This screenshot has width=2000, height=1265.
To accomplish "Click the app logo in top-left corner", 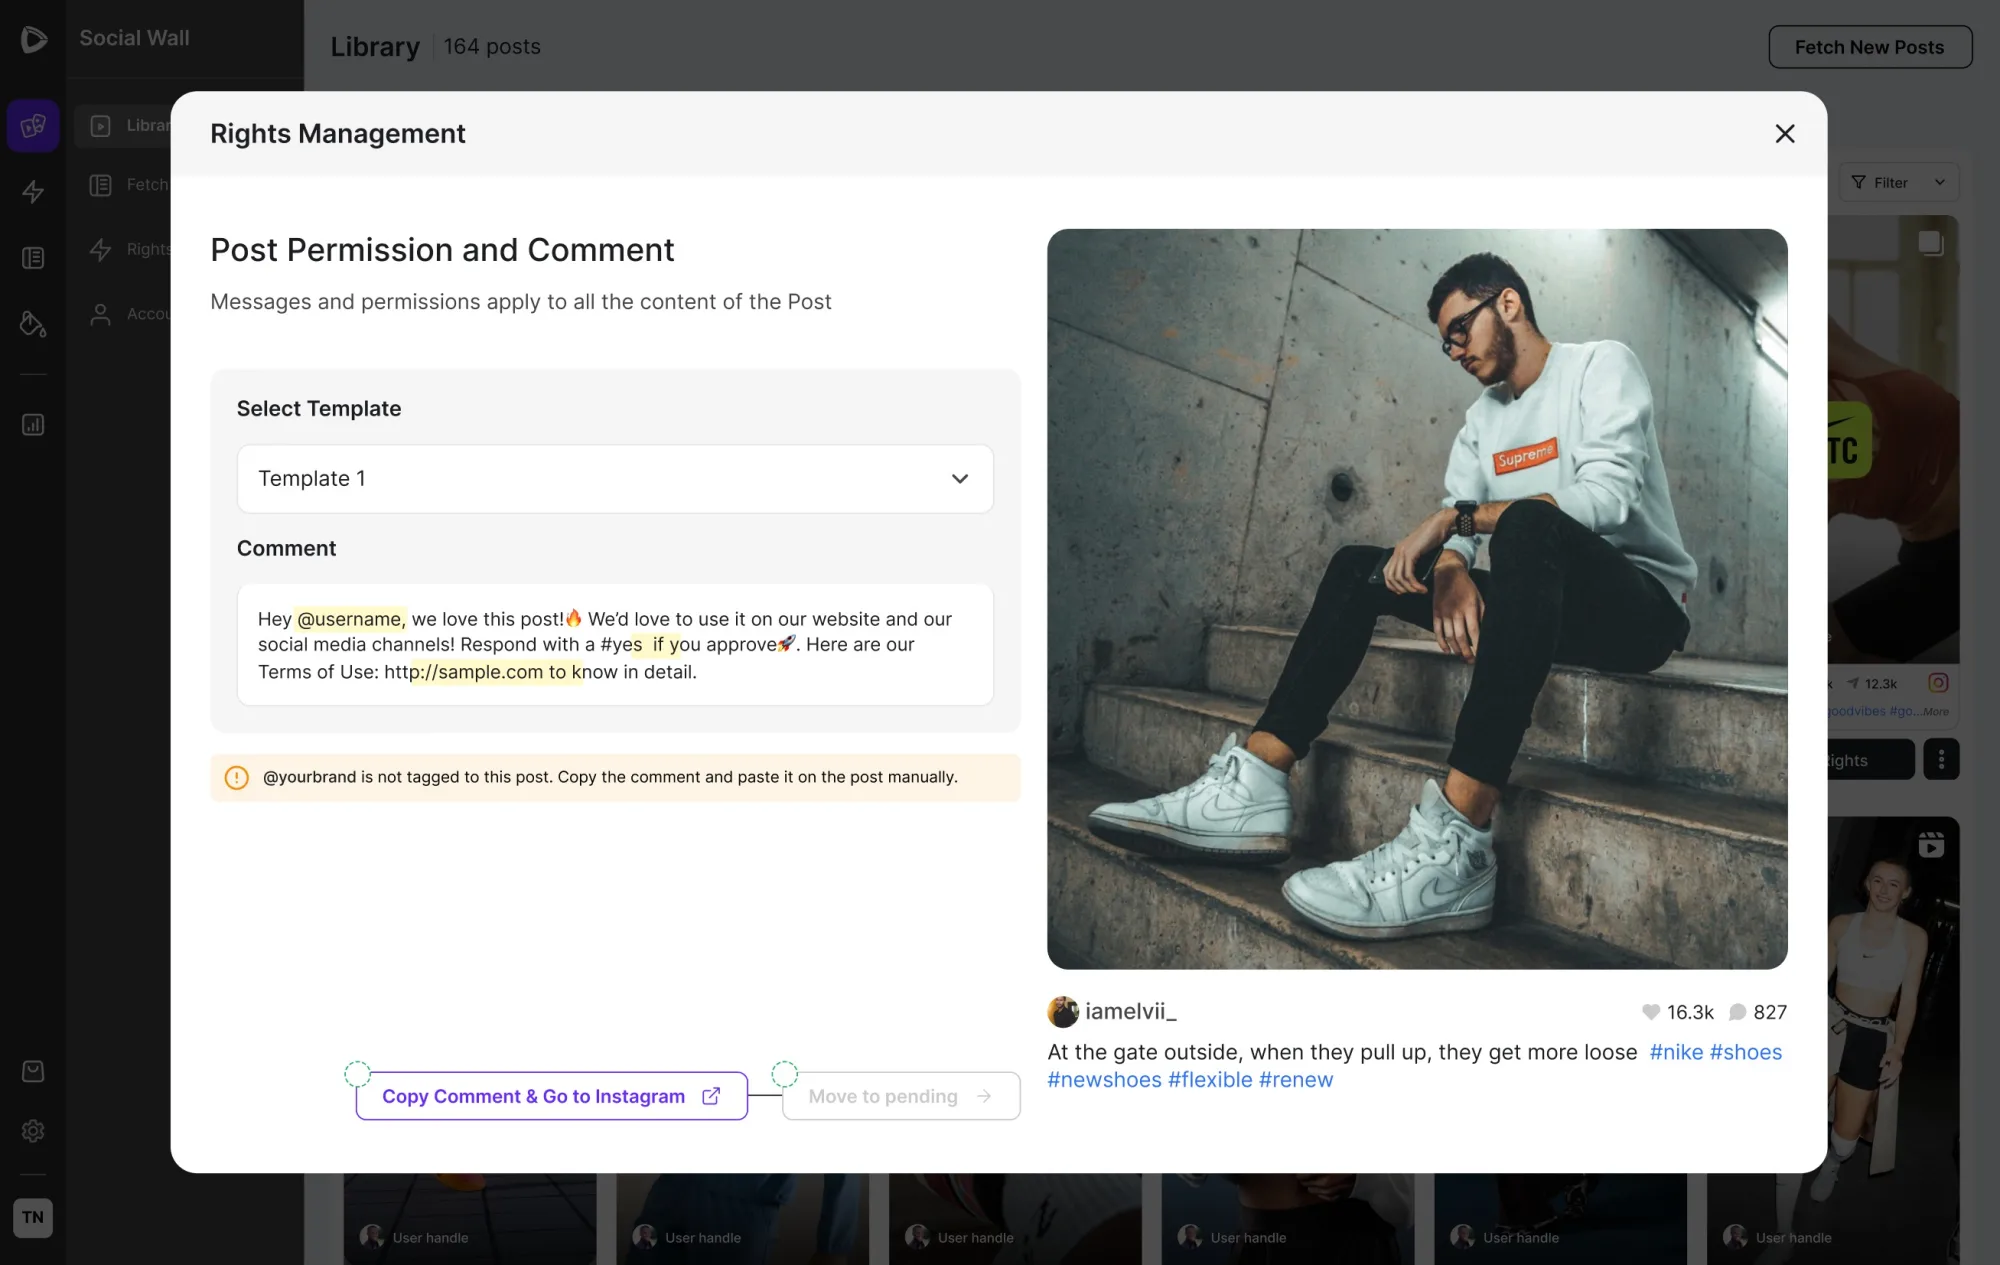I will [33, 39].
